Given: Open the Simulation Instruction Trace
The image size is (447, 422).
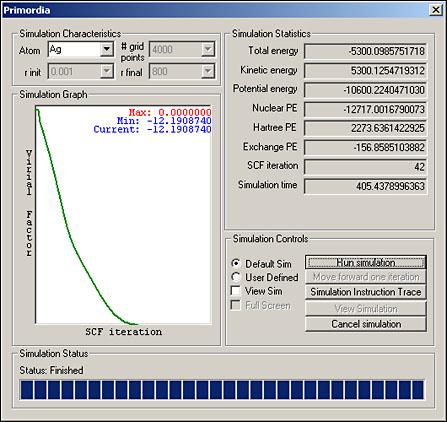Looking at the screenshot, I should coord(366,292).
